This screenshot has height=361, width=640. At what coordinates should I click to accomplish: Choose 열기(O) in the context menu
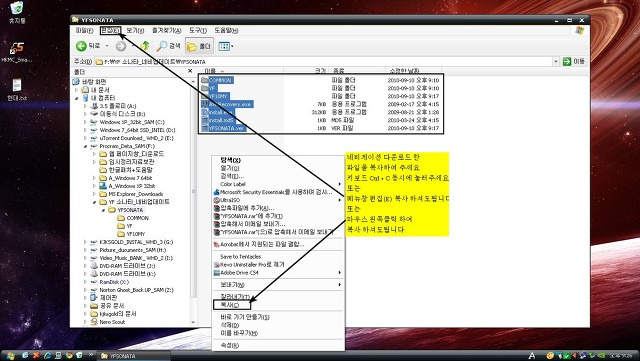tap(278, 168)
